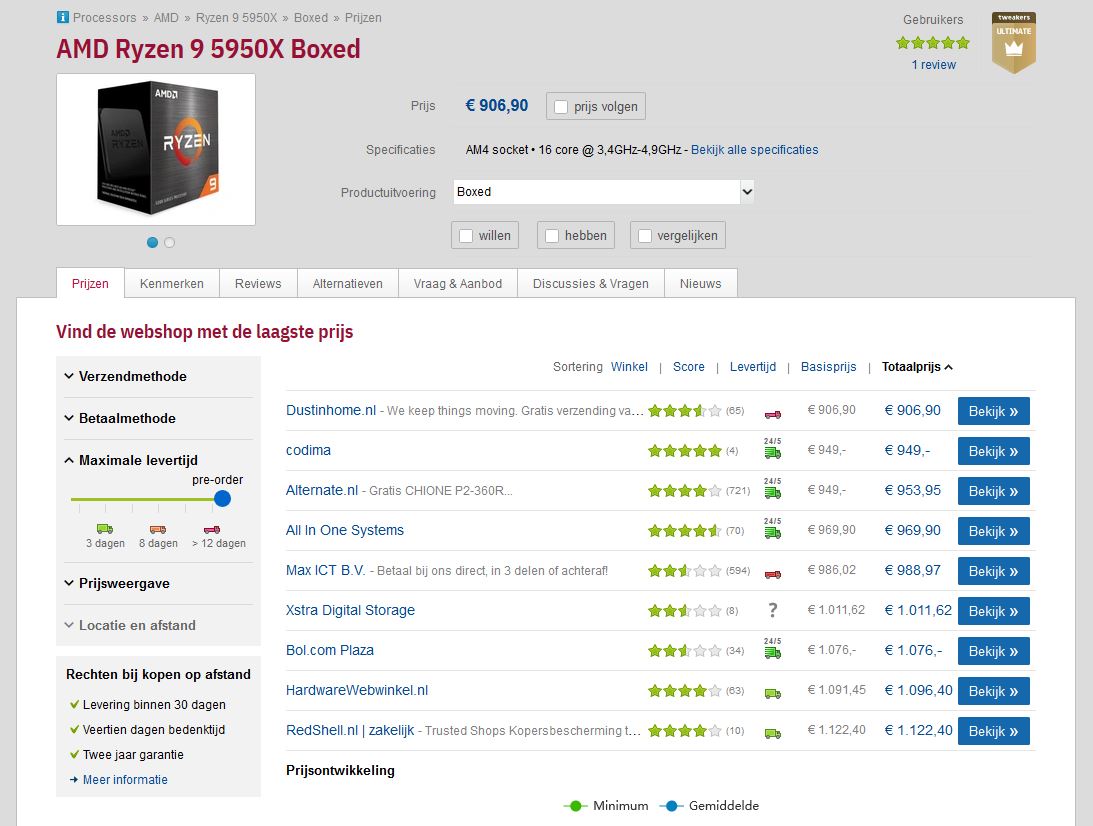Click Xstra Digital Storage total price € 1.011,62
The image size is (1093, 826).
tap(918, 610)
